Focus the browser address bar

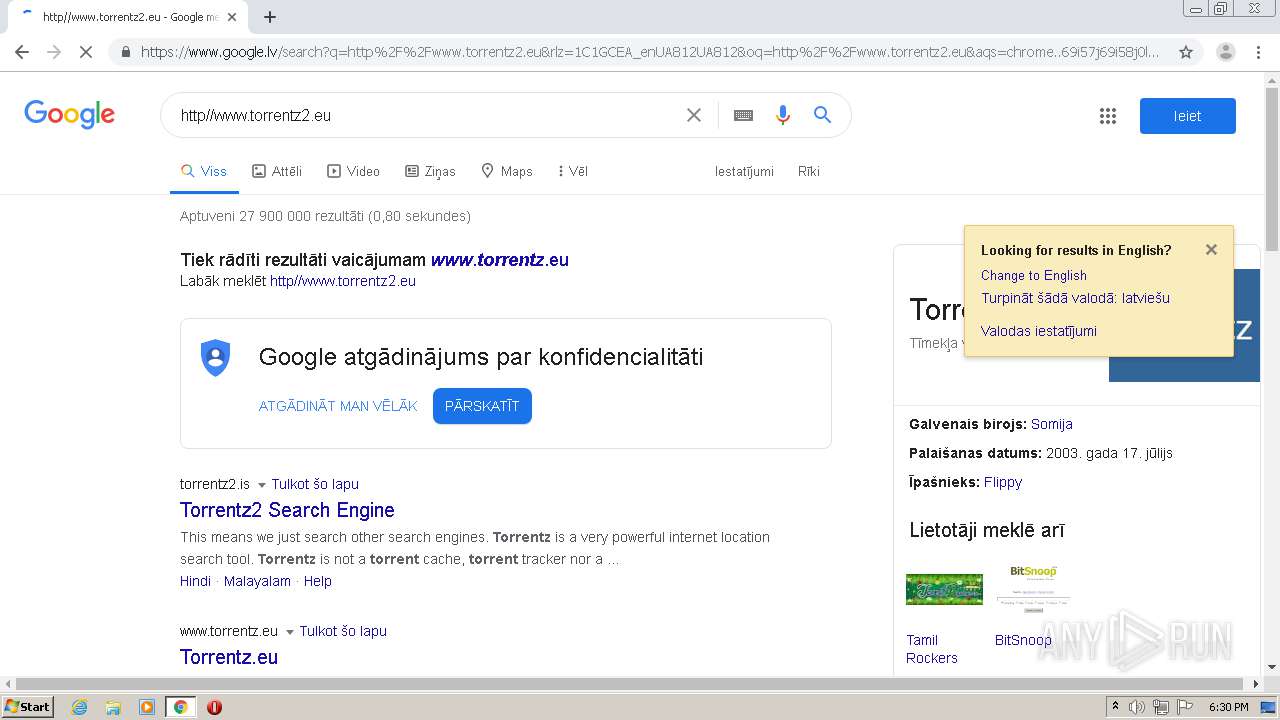(650, 52)
